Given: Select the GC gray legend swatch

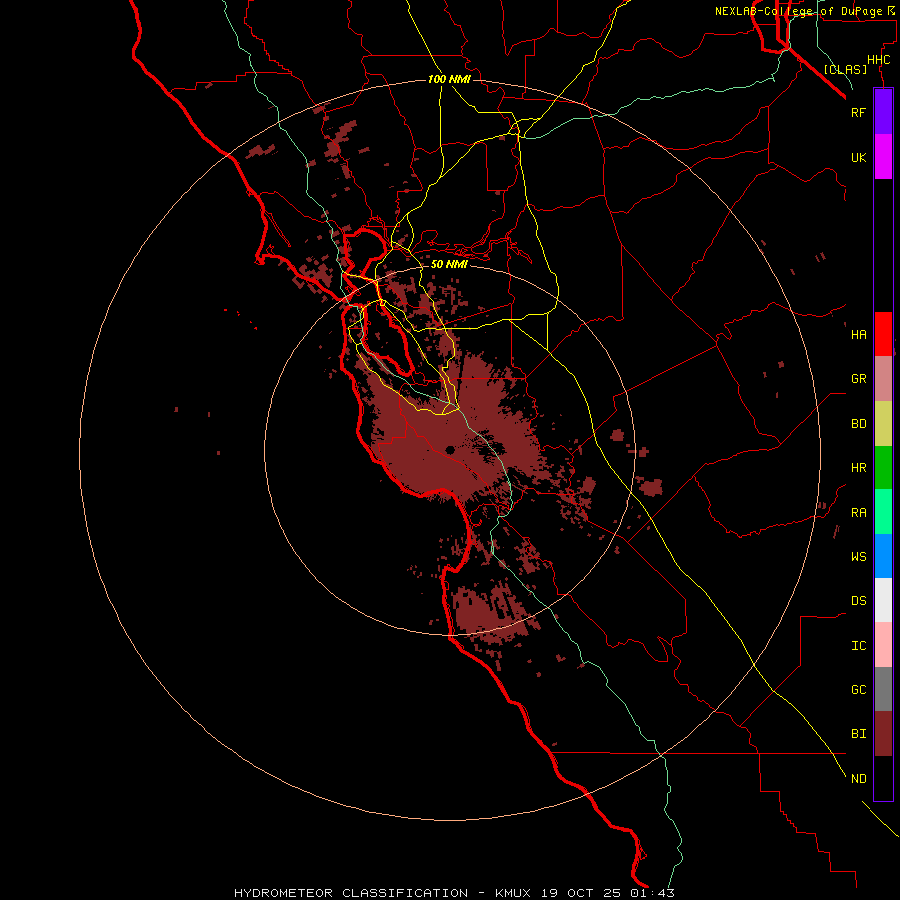Looking at the screenshot, I should point(883,689).
